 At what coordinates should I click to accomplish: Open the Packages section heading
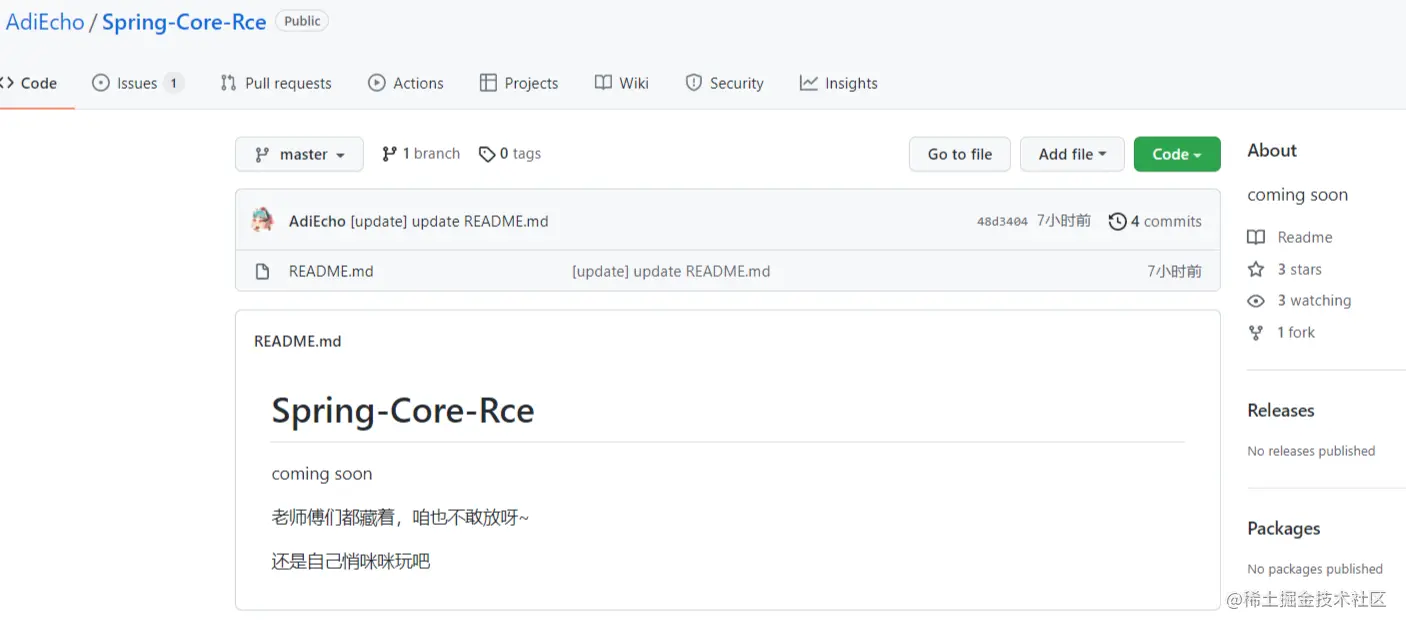tap(1284, 528)
